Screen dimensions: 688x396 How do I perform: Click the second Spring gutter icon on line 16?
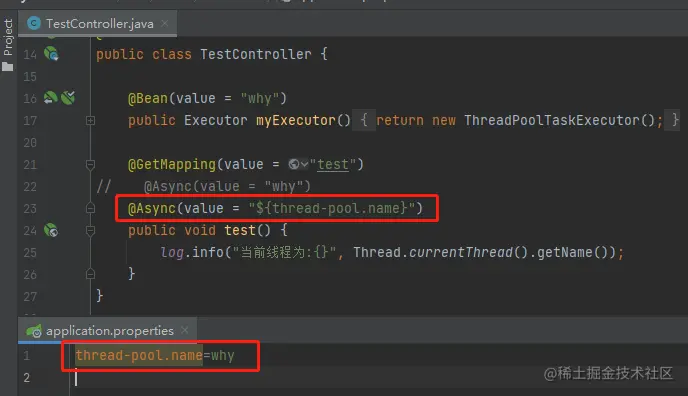[68, 97]
